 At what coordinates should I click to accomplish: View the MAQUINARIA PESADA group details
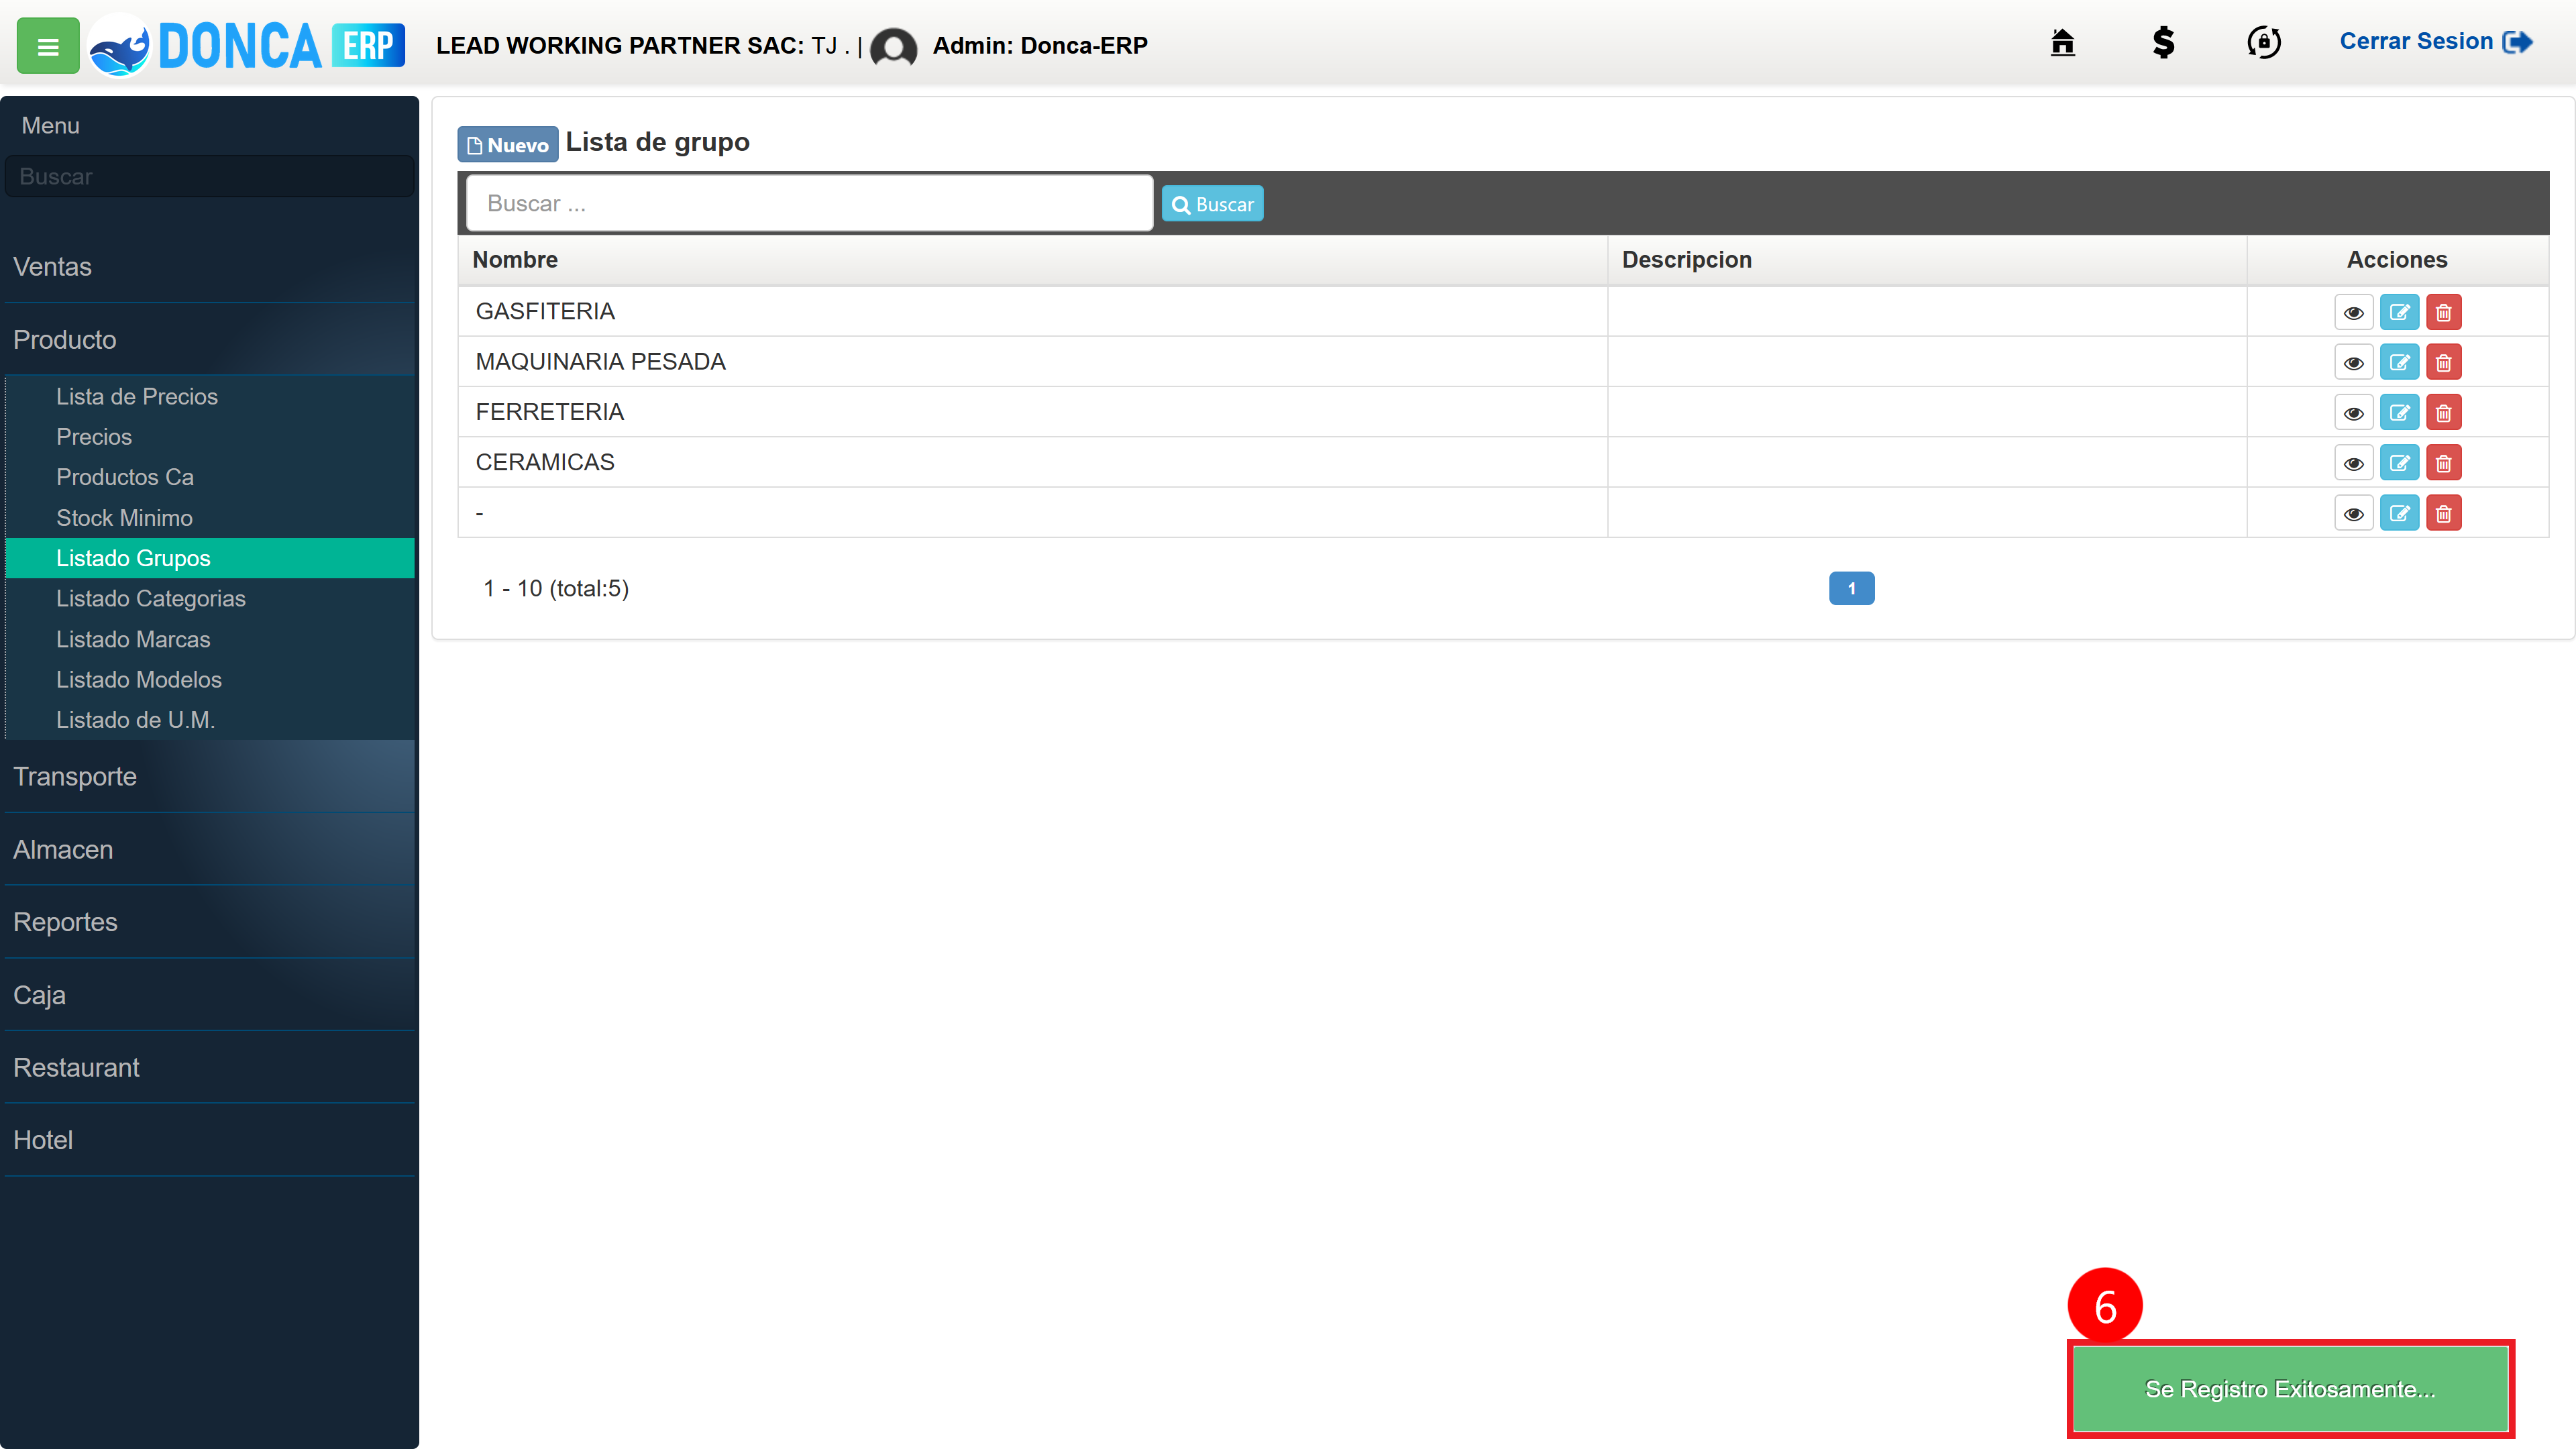pyautogui.click(x=2353, y=362)
